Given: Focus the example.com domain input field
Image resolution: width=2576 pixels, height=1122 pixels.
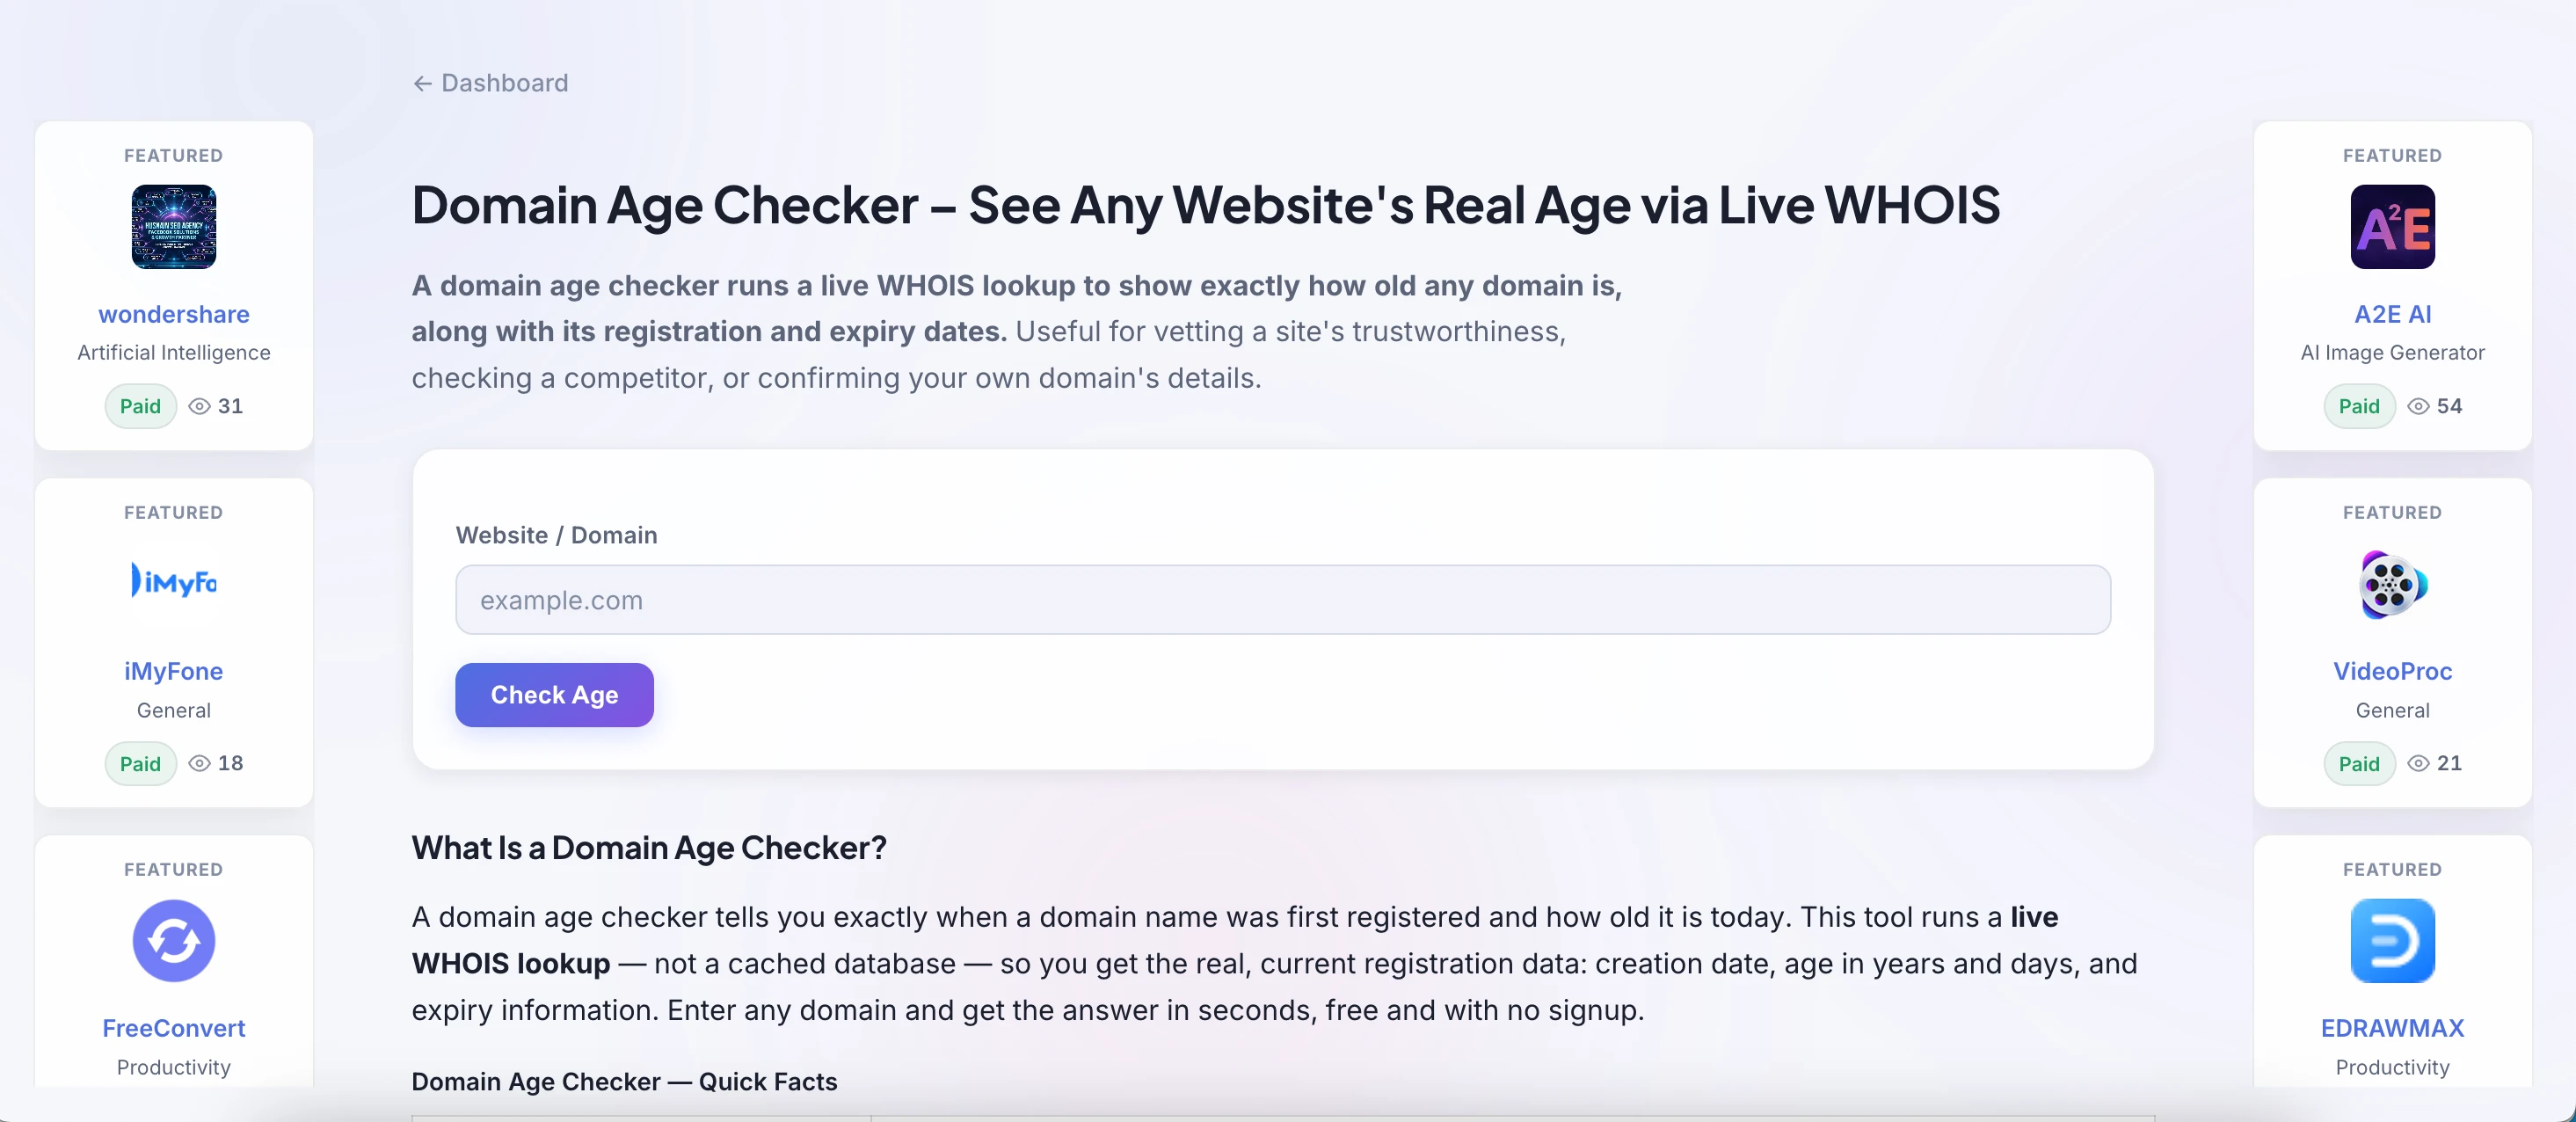Looking at the screenshot, I should [1283, 600].
